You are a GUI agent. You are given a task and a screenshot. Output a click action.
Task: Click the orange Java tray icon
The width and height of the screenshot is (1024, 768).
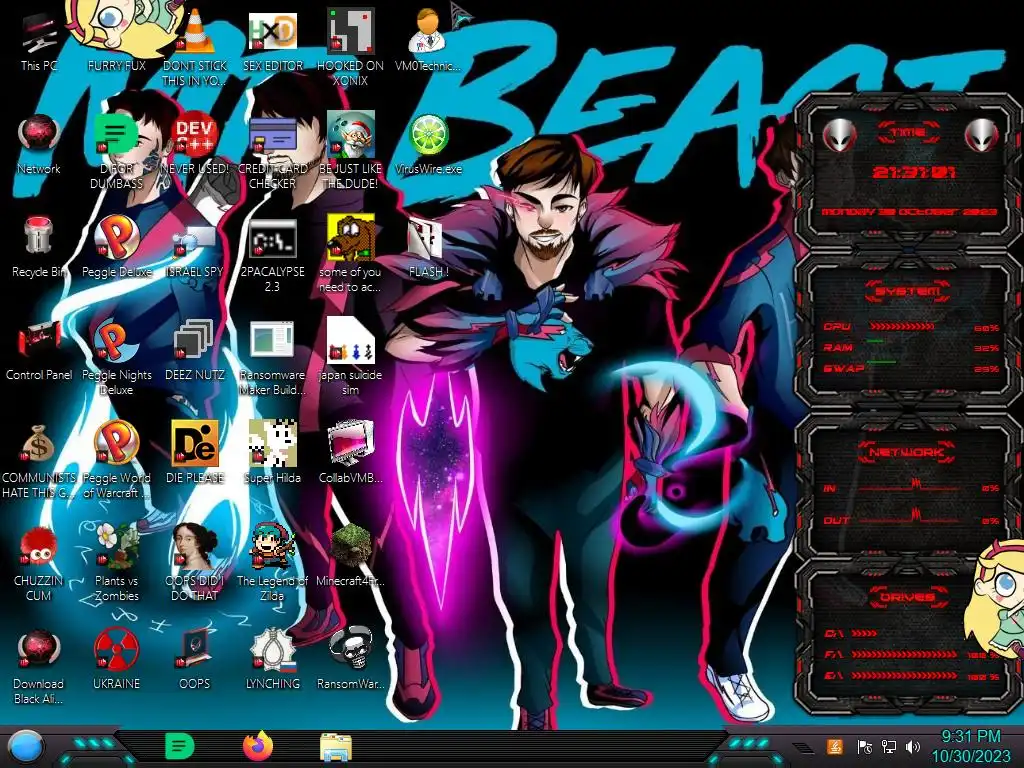tap(834, 746)
